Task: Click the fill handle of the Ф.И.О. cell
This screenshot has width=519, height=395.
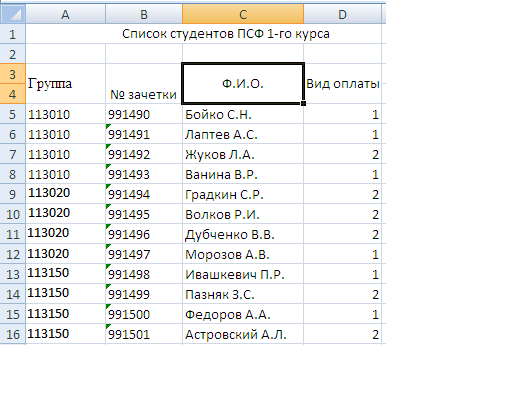Action: pyautogui.click(x=303, y=103)
